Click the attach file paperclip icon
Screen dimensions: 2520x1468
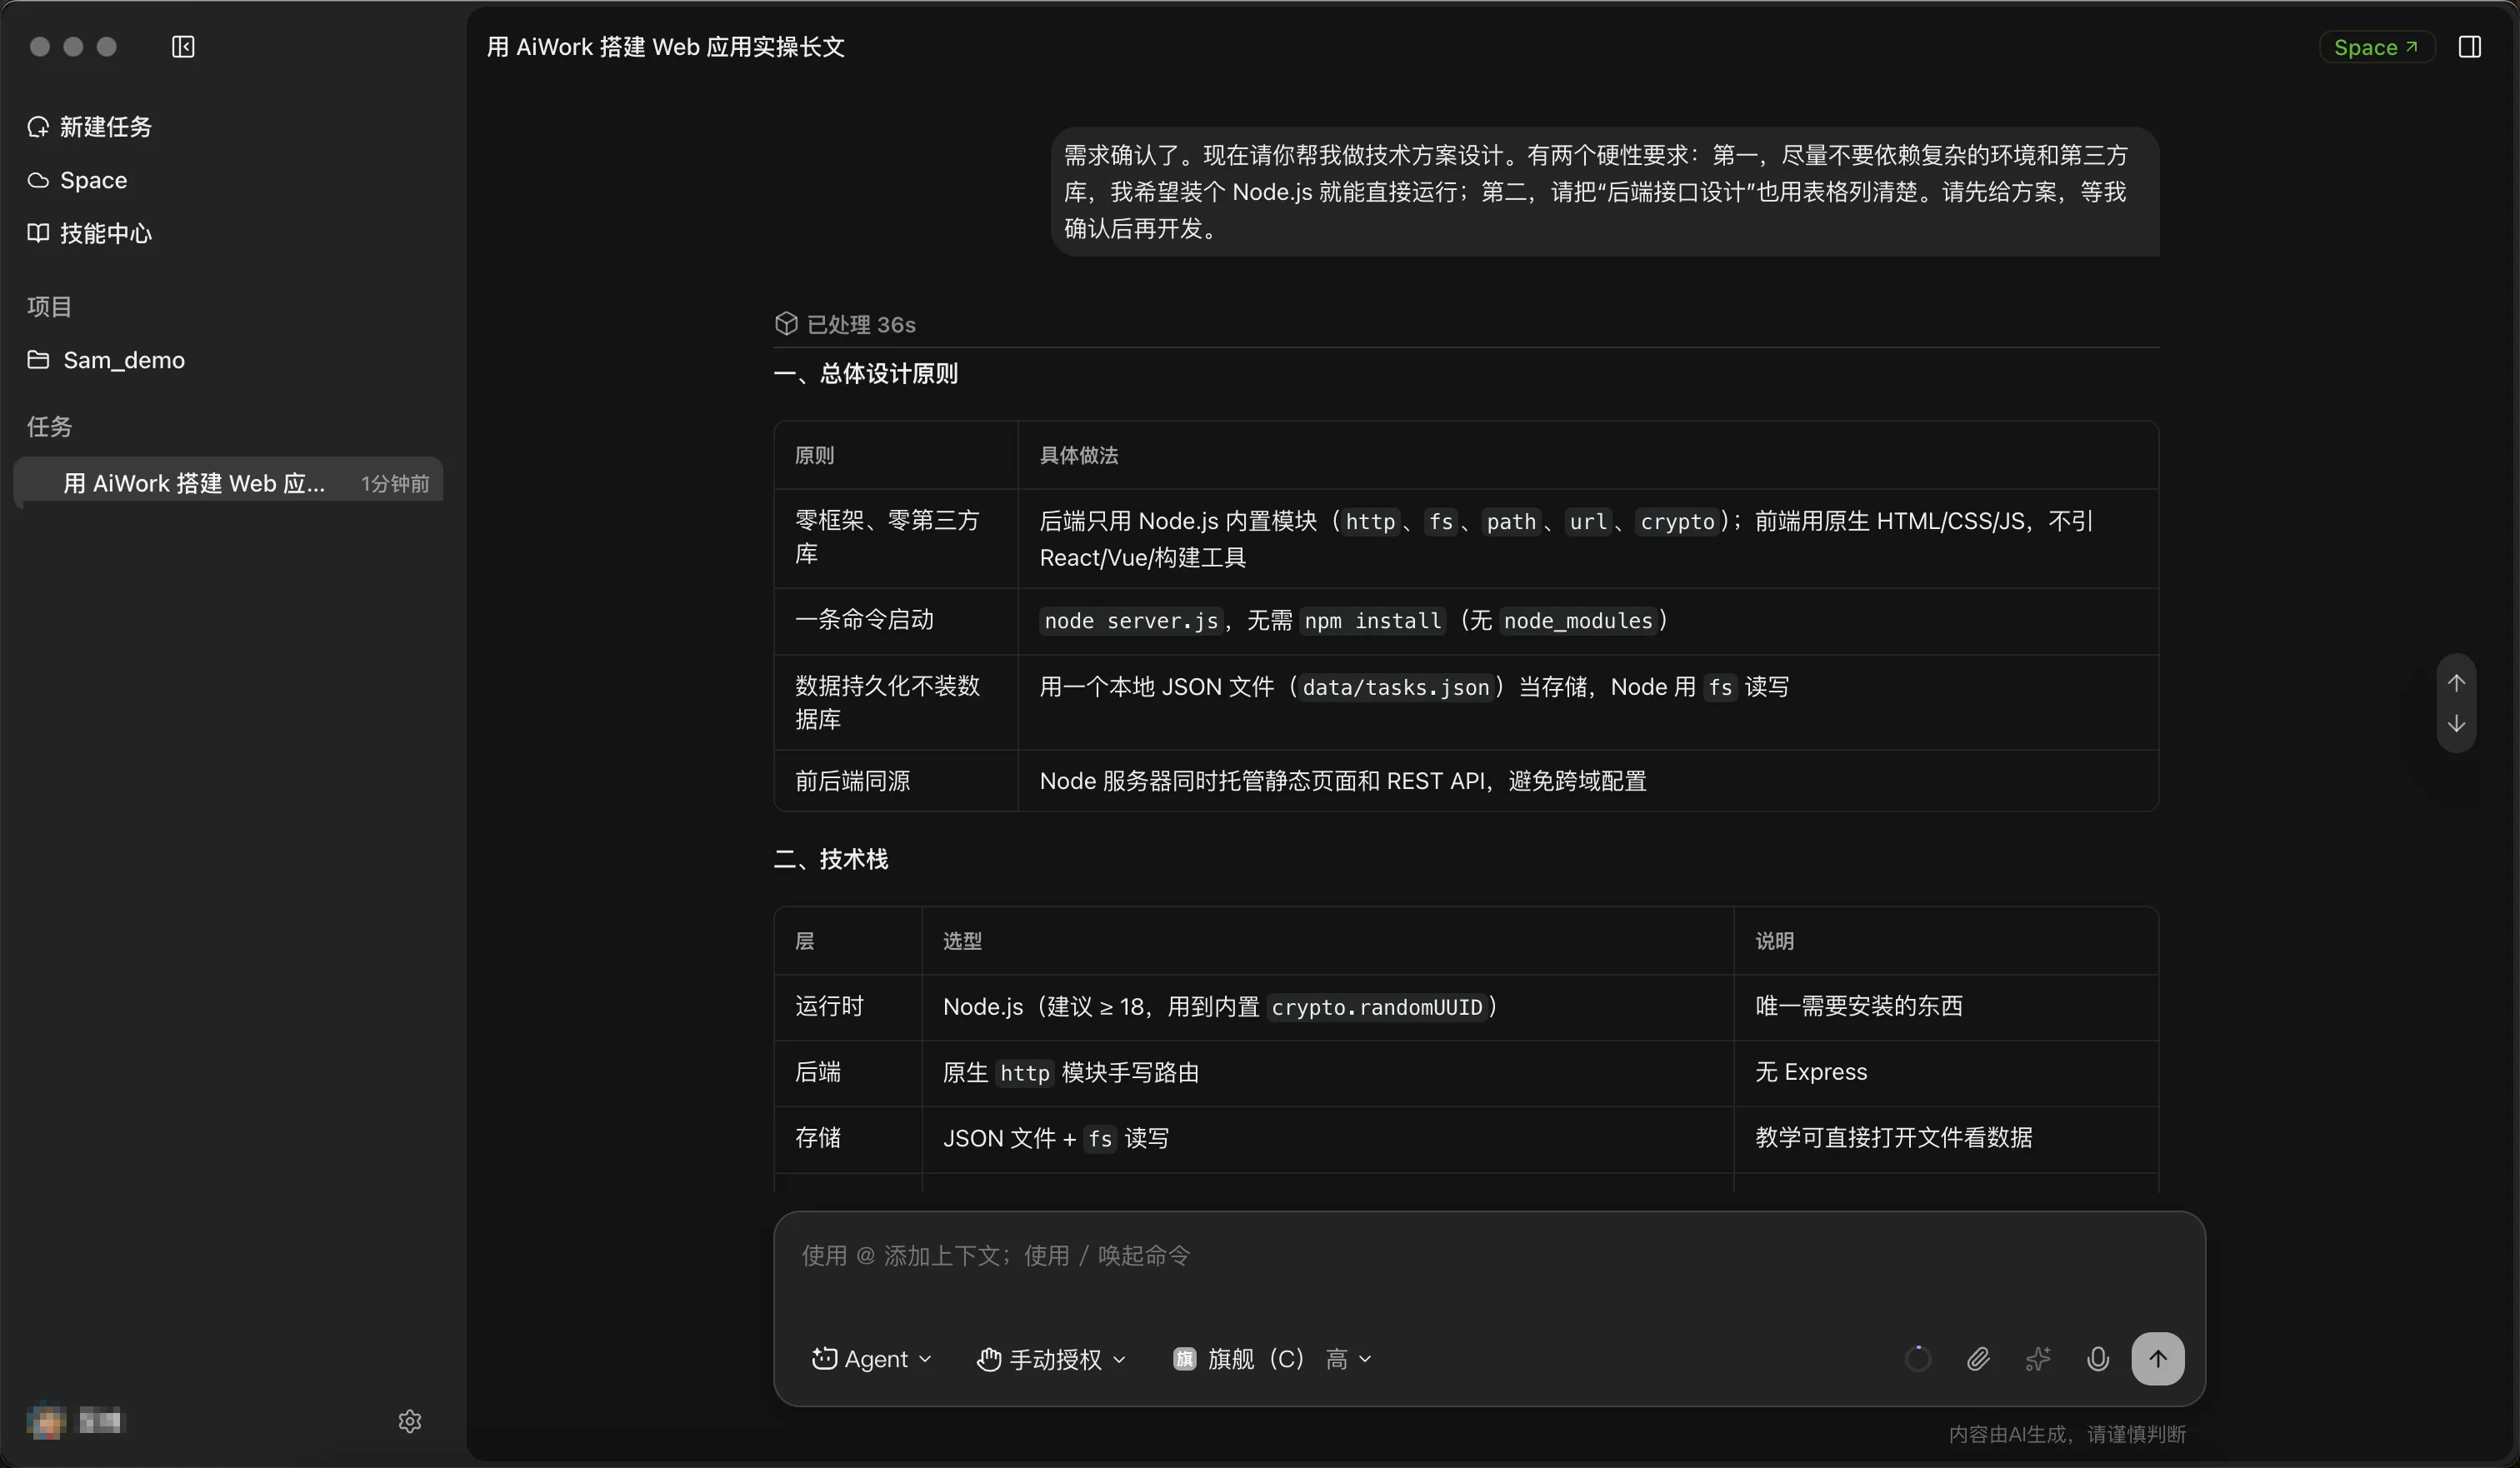(1977, 1359)
